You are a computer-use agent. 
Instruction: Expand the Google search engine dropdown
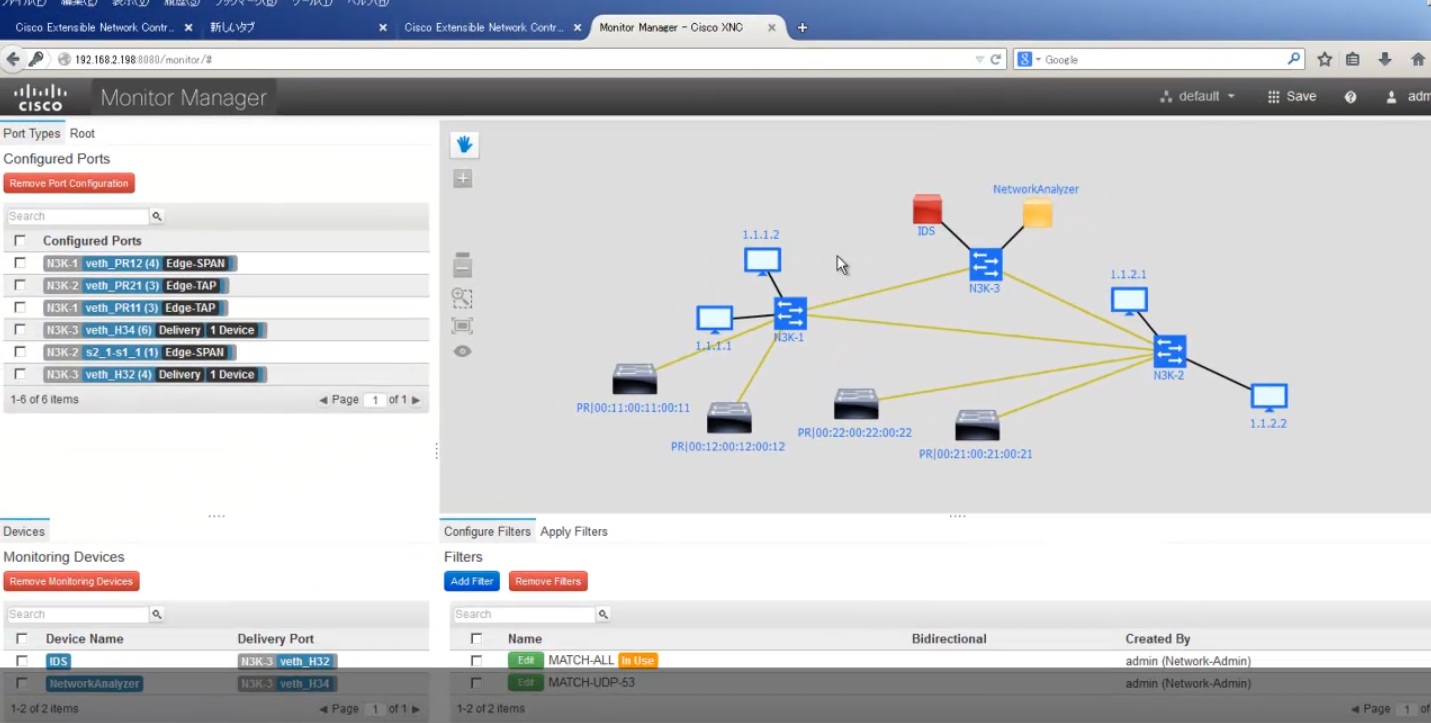pyautogui.click(x=1029, y=60)
